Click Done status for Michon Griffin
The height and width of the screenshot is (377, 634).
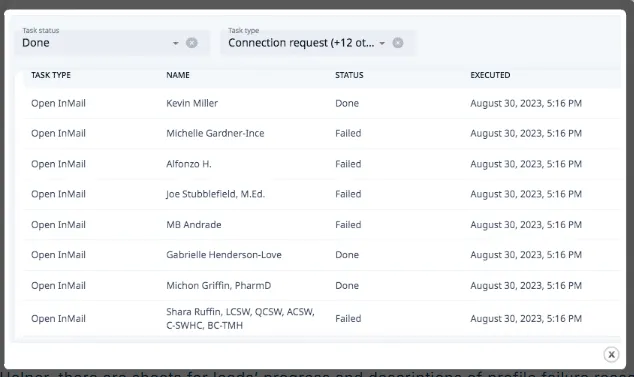click(x=347, y=286)
